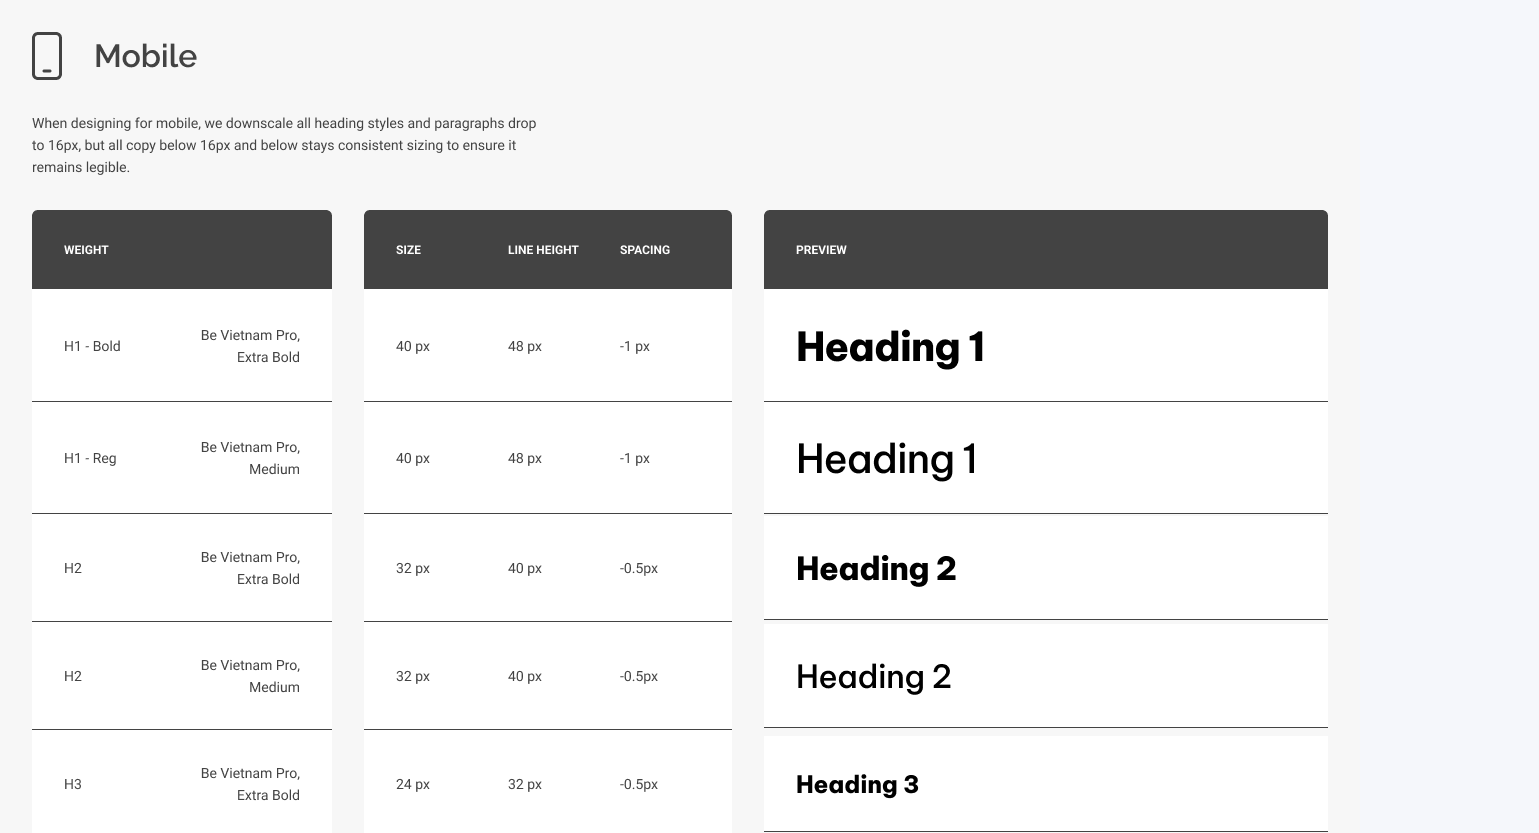1539x833 pixels.
Task: Click the LINE HEIGHT column header
Action: tap(543, 250)
